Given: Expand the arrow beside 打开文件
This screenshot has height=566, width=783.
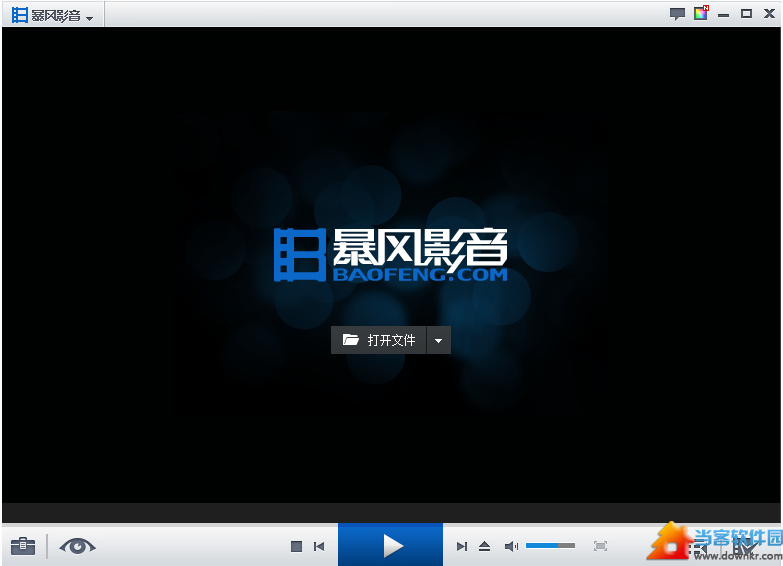Looking at the screenshot, I should 438,341.
